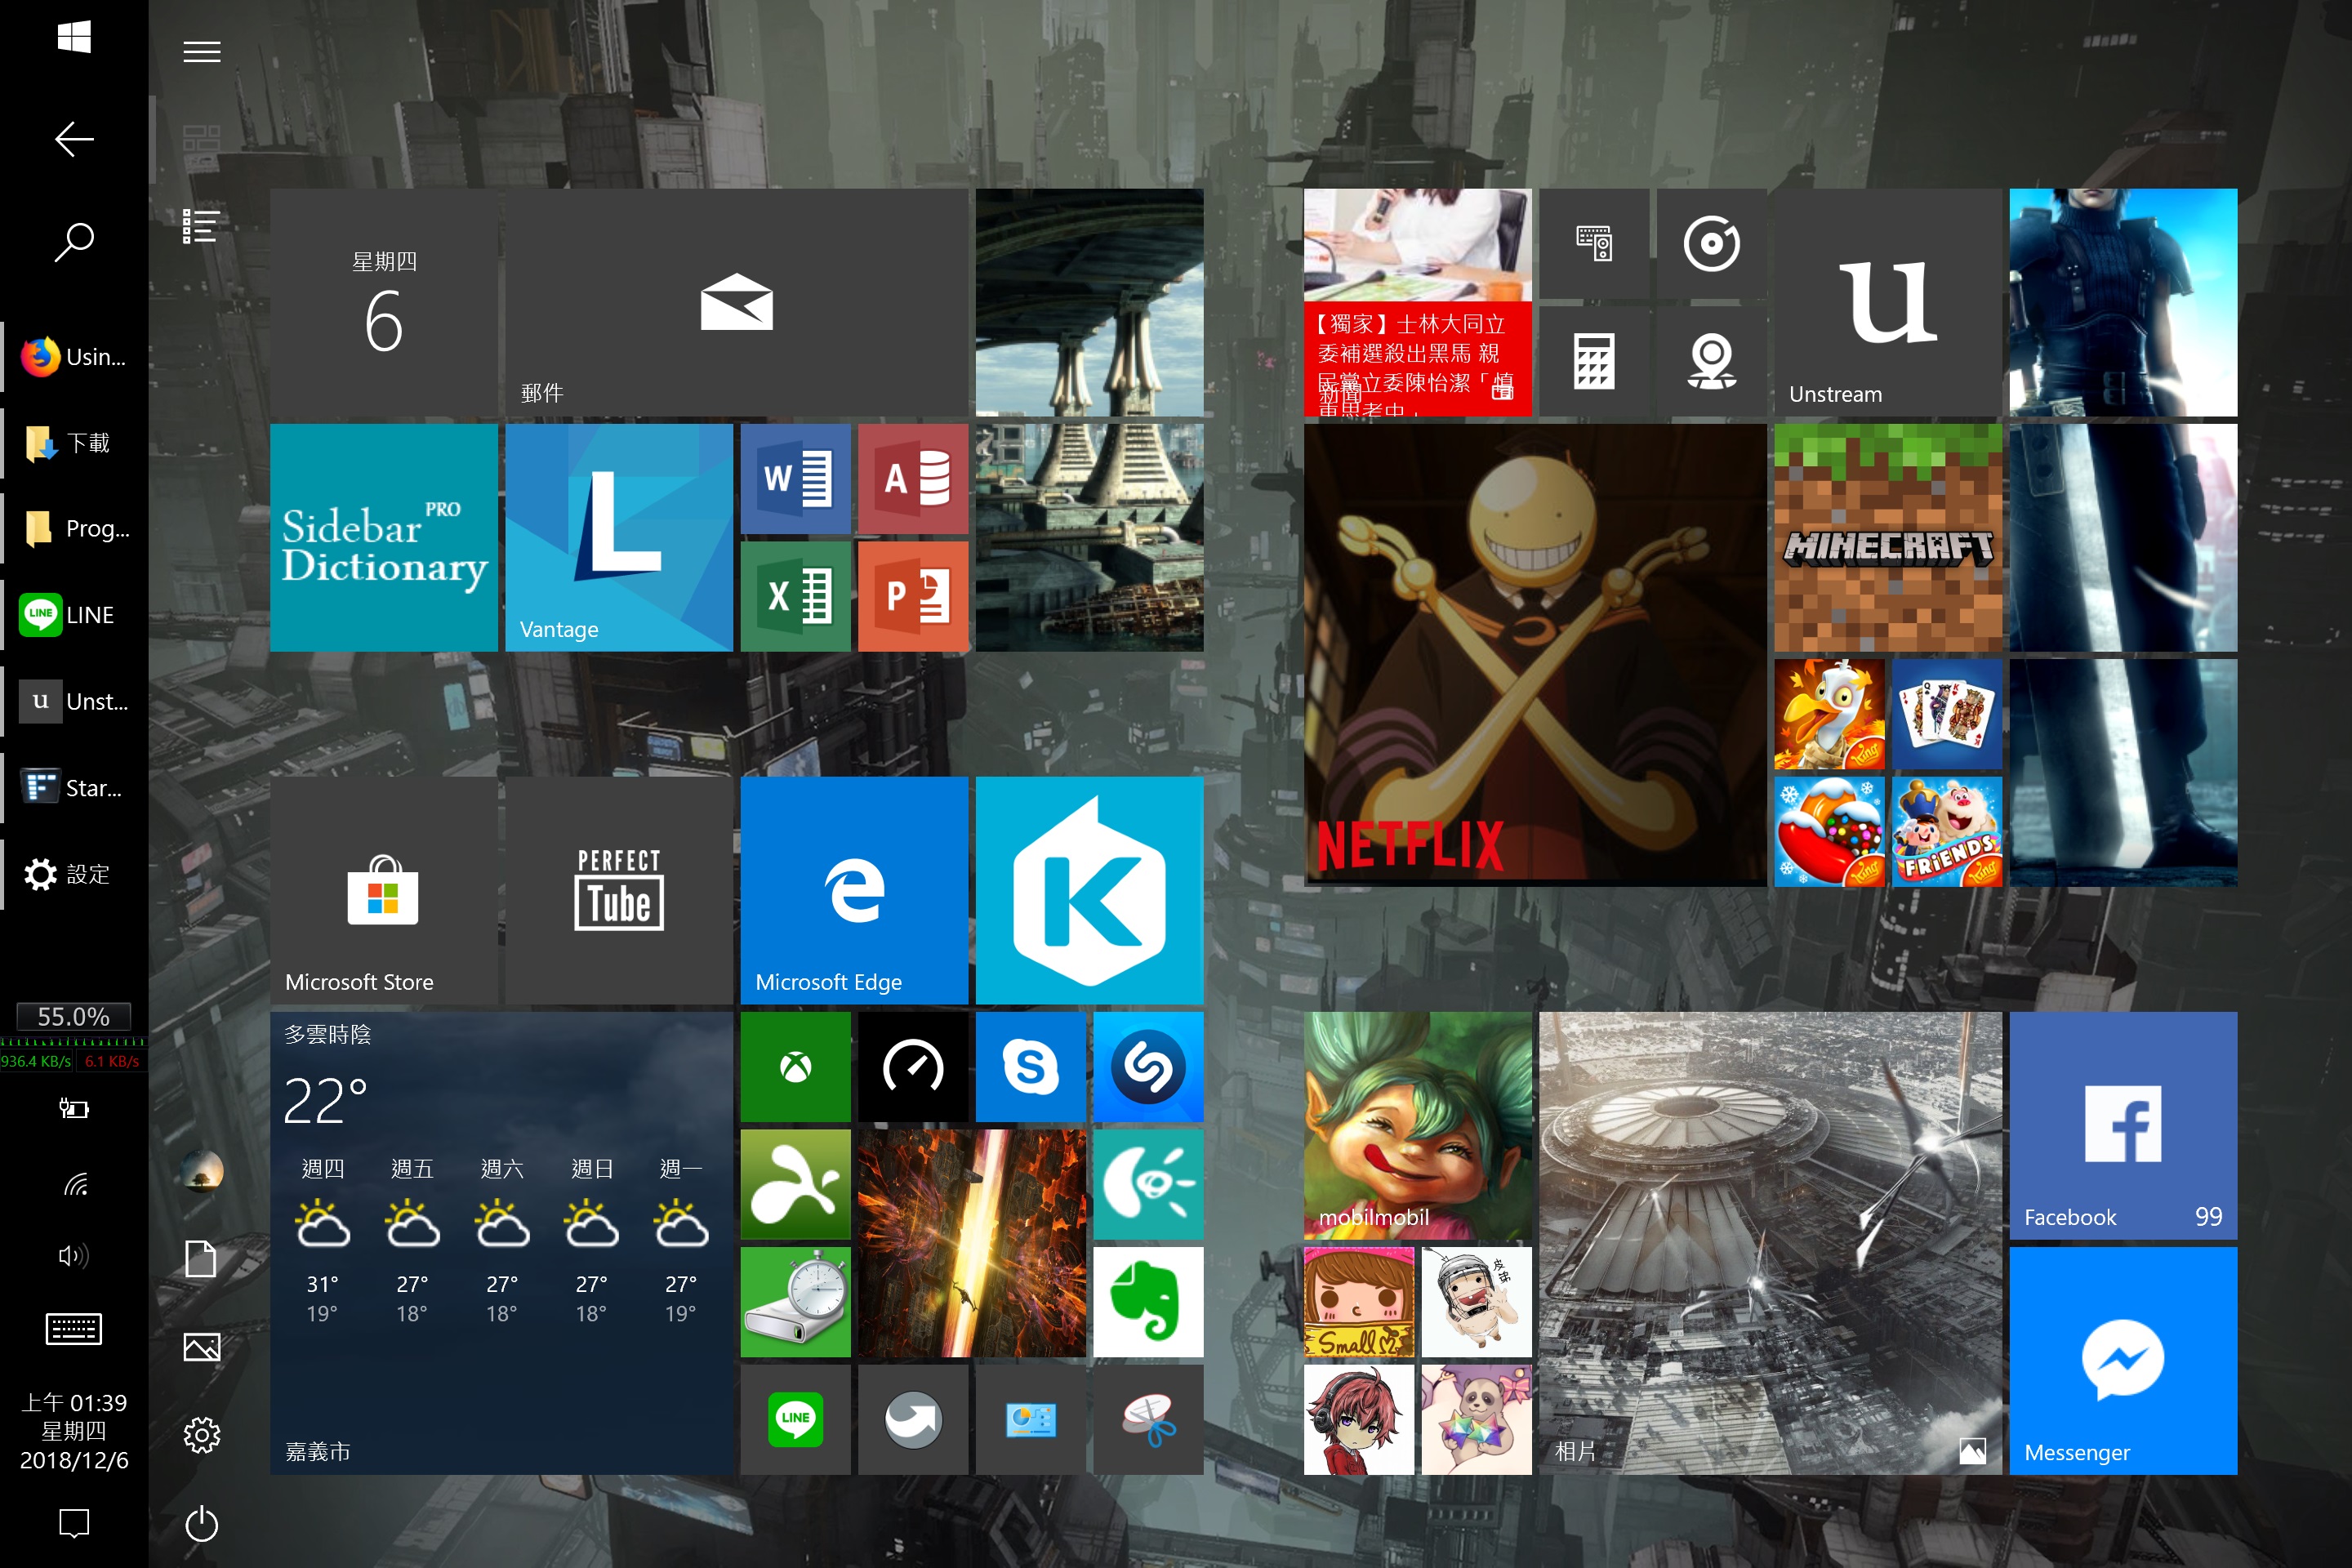The width and height of the screenshot is (2352, 1568).
Task: Open Start menu Settings gear
Action: pyautogui.click(x=202, y=1435)
